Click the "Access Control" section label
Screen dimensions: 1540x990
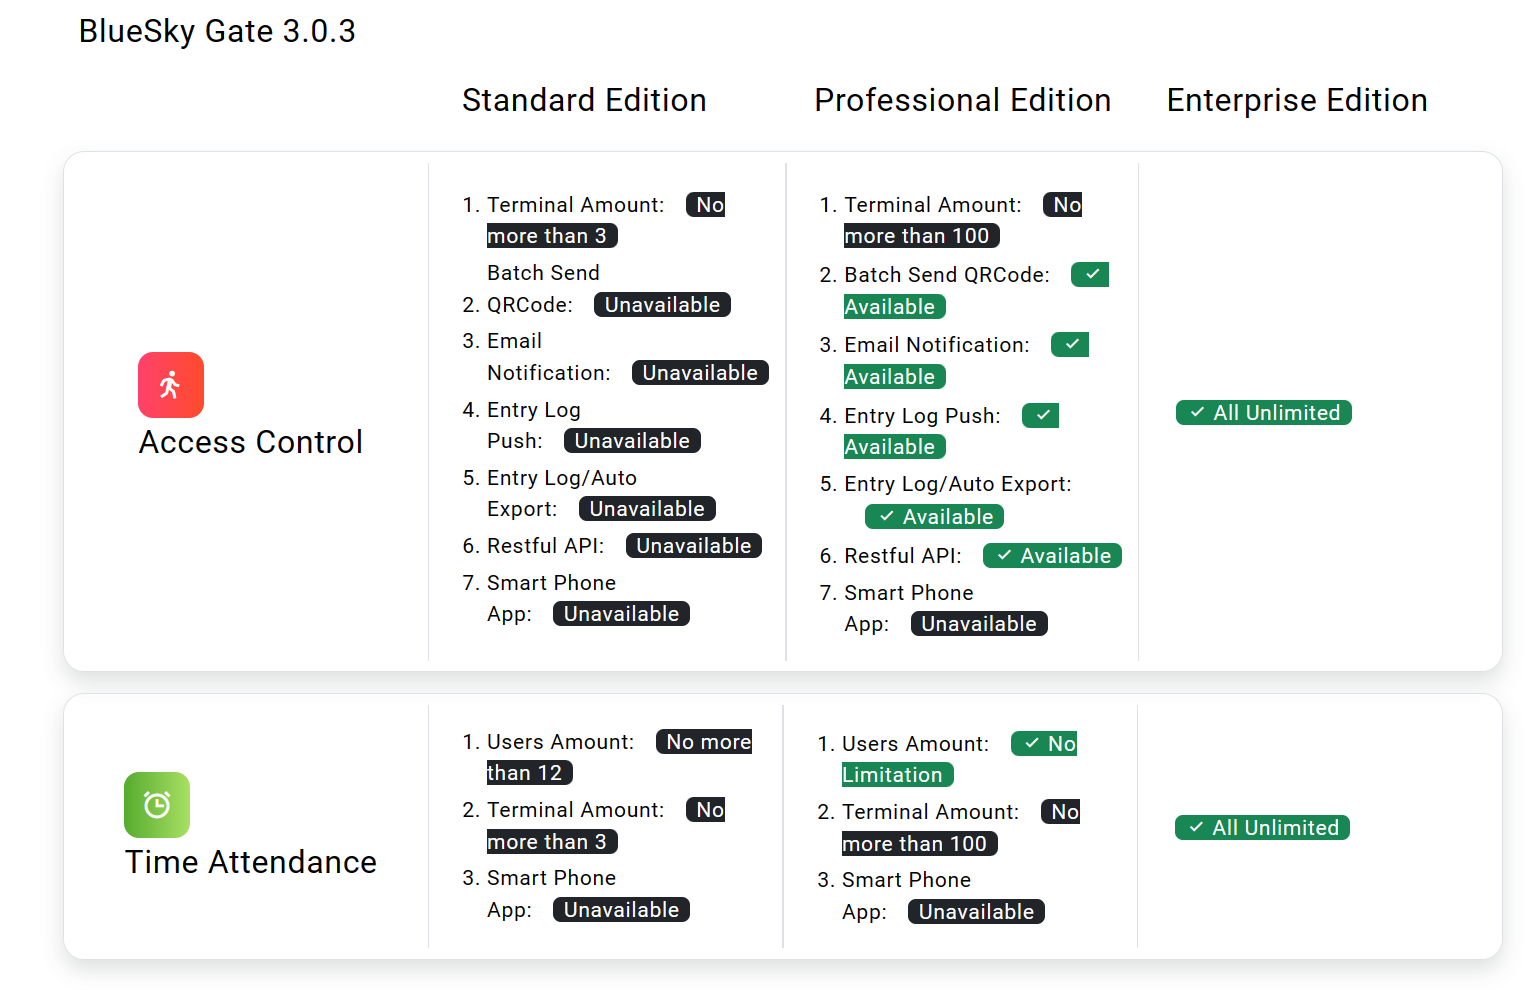(x=251, y=442)
